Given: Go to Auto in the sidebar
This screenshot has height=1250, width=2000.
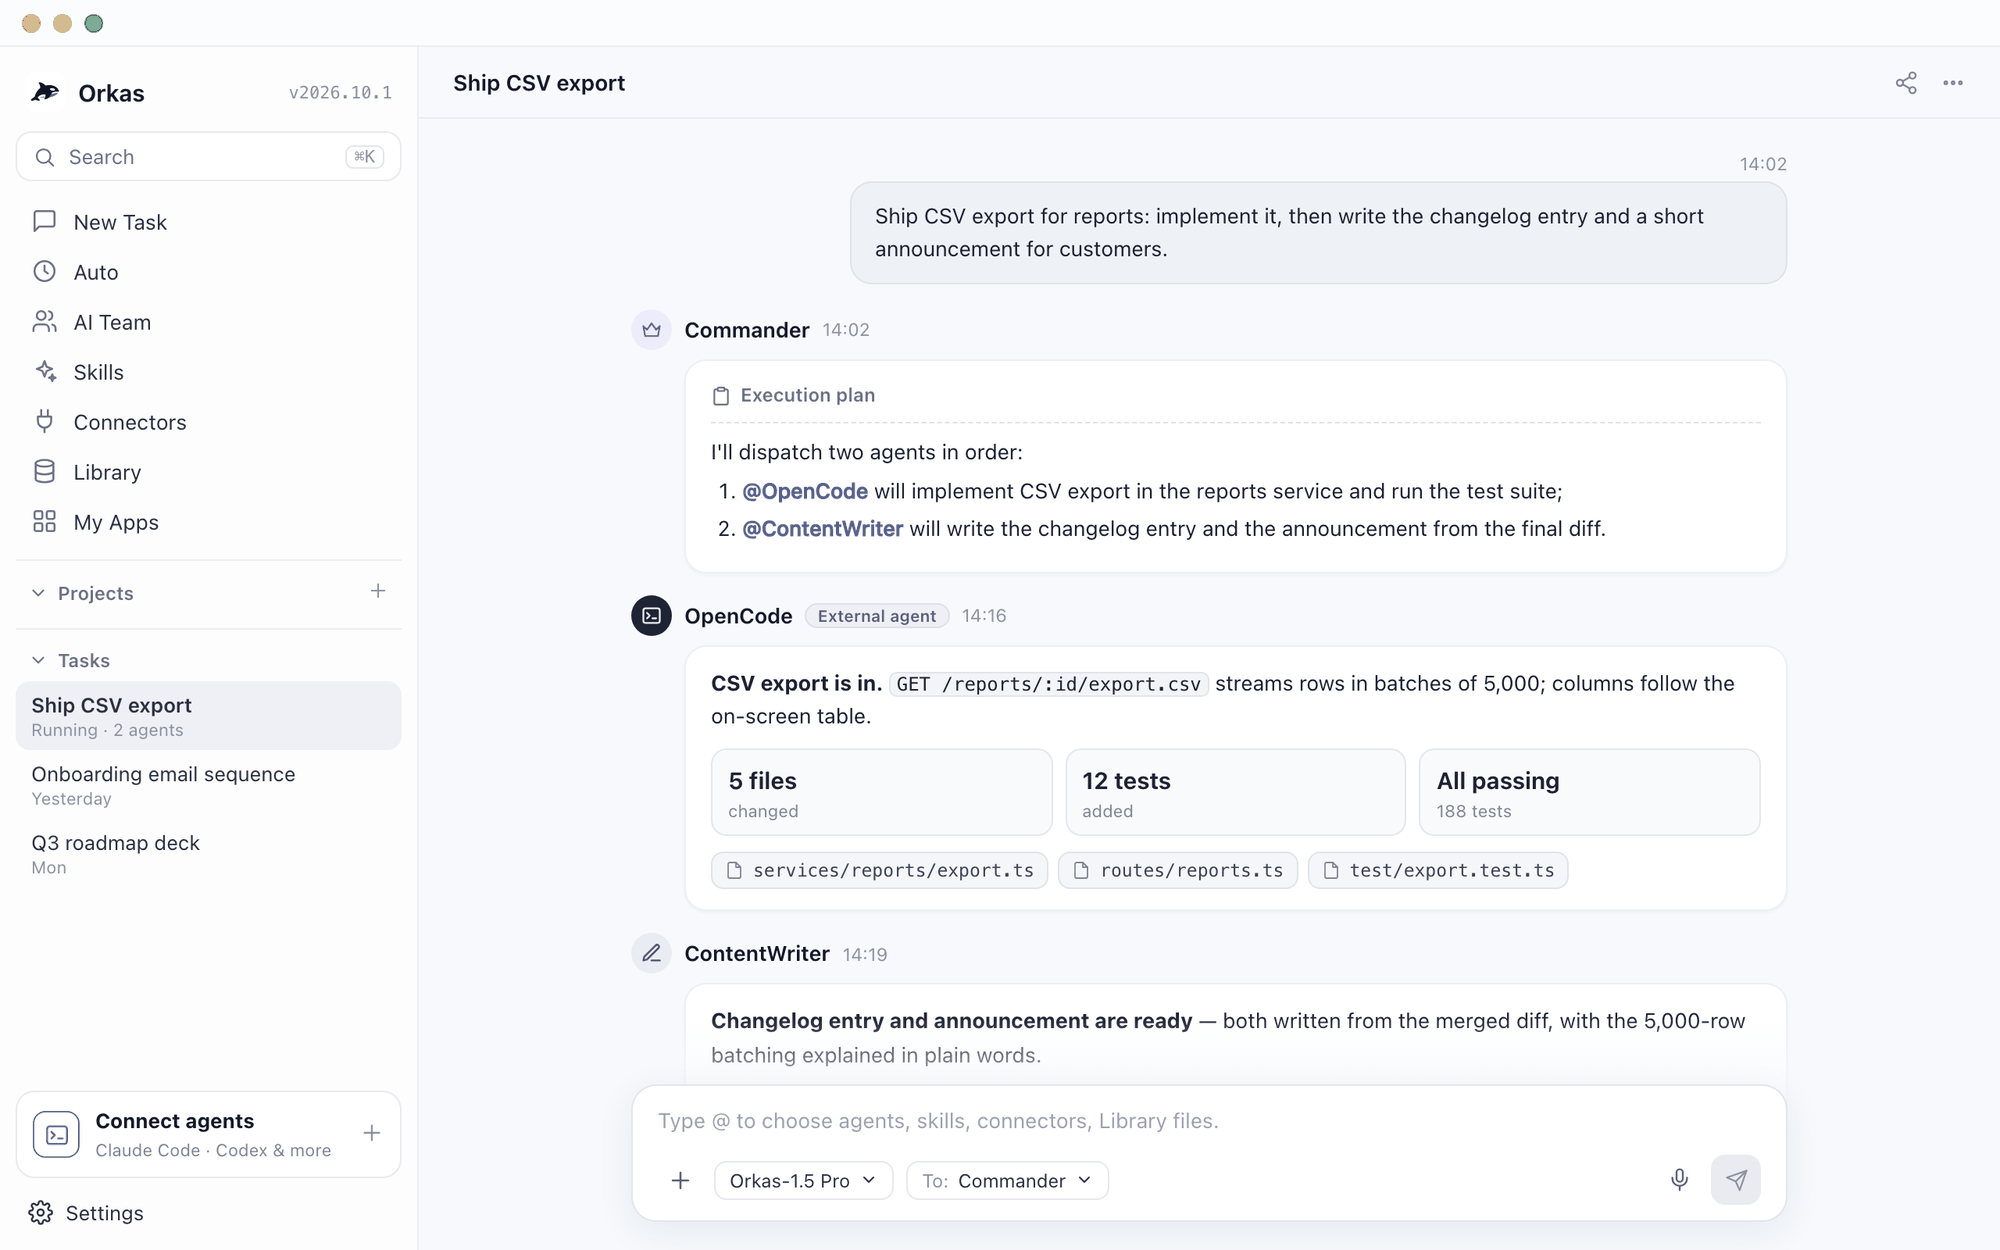Looking at the screenshot, I should 208,272.
